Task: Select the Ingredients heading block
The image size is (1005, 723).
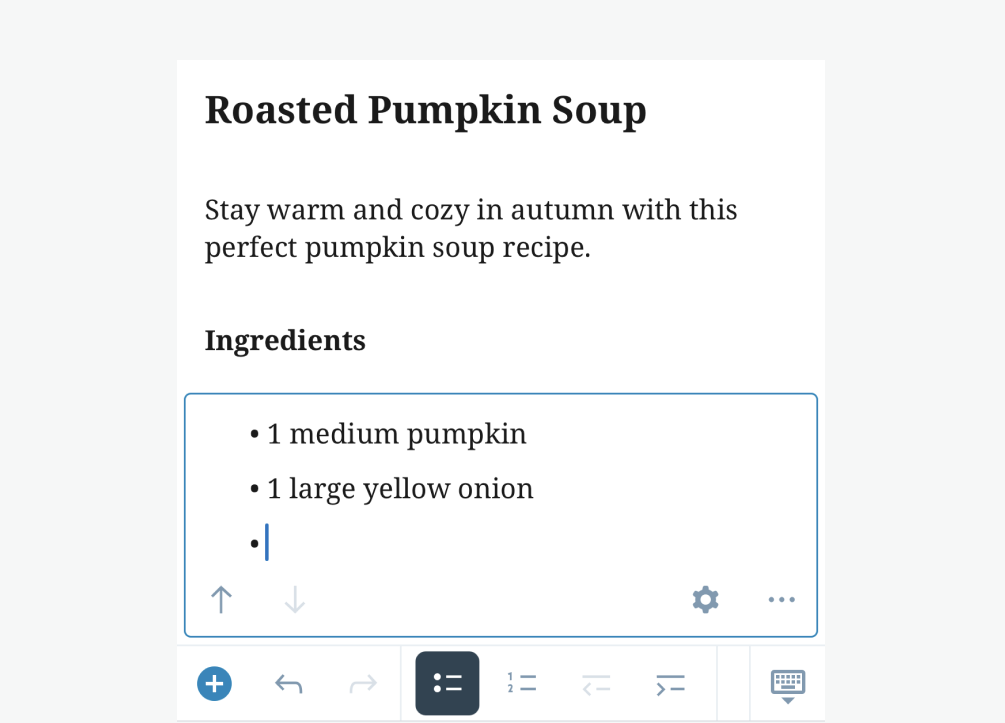Action: [x=285, y=341]
